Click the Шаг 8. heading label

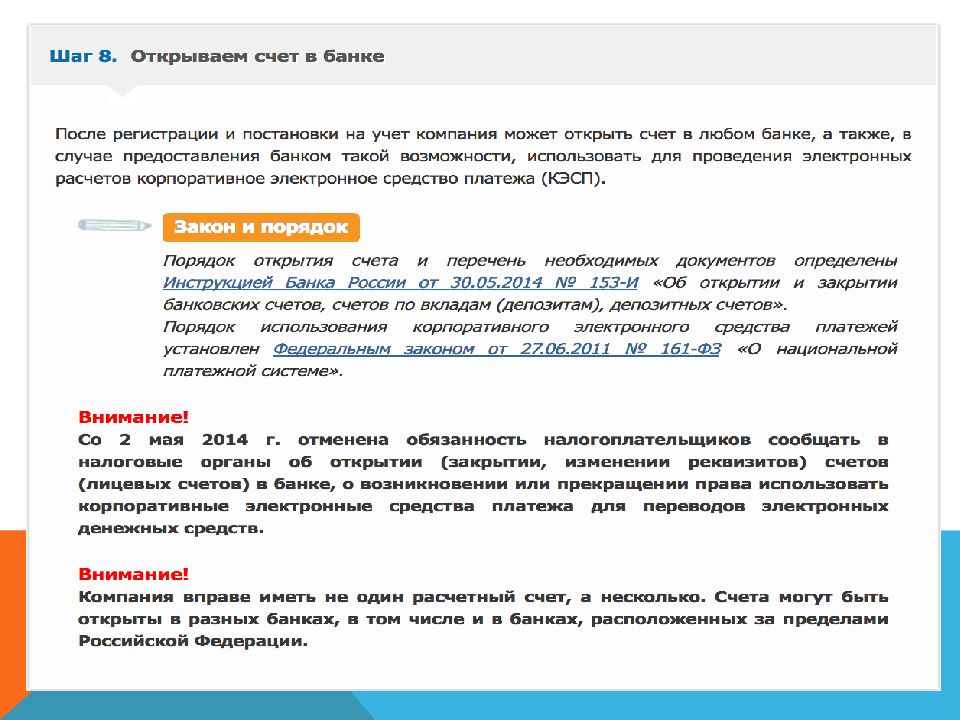[x=83, y=56]
